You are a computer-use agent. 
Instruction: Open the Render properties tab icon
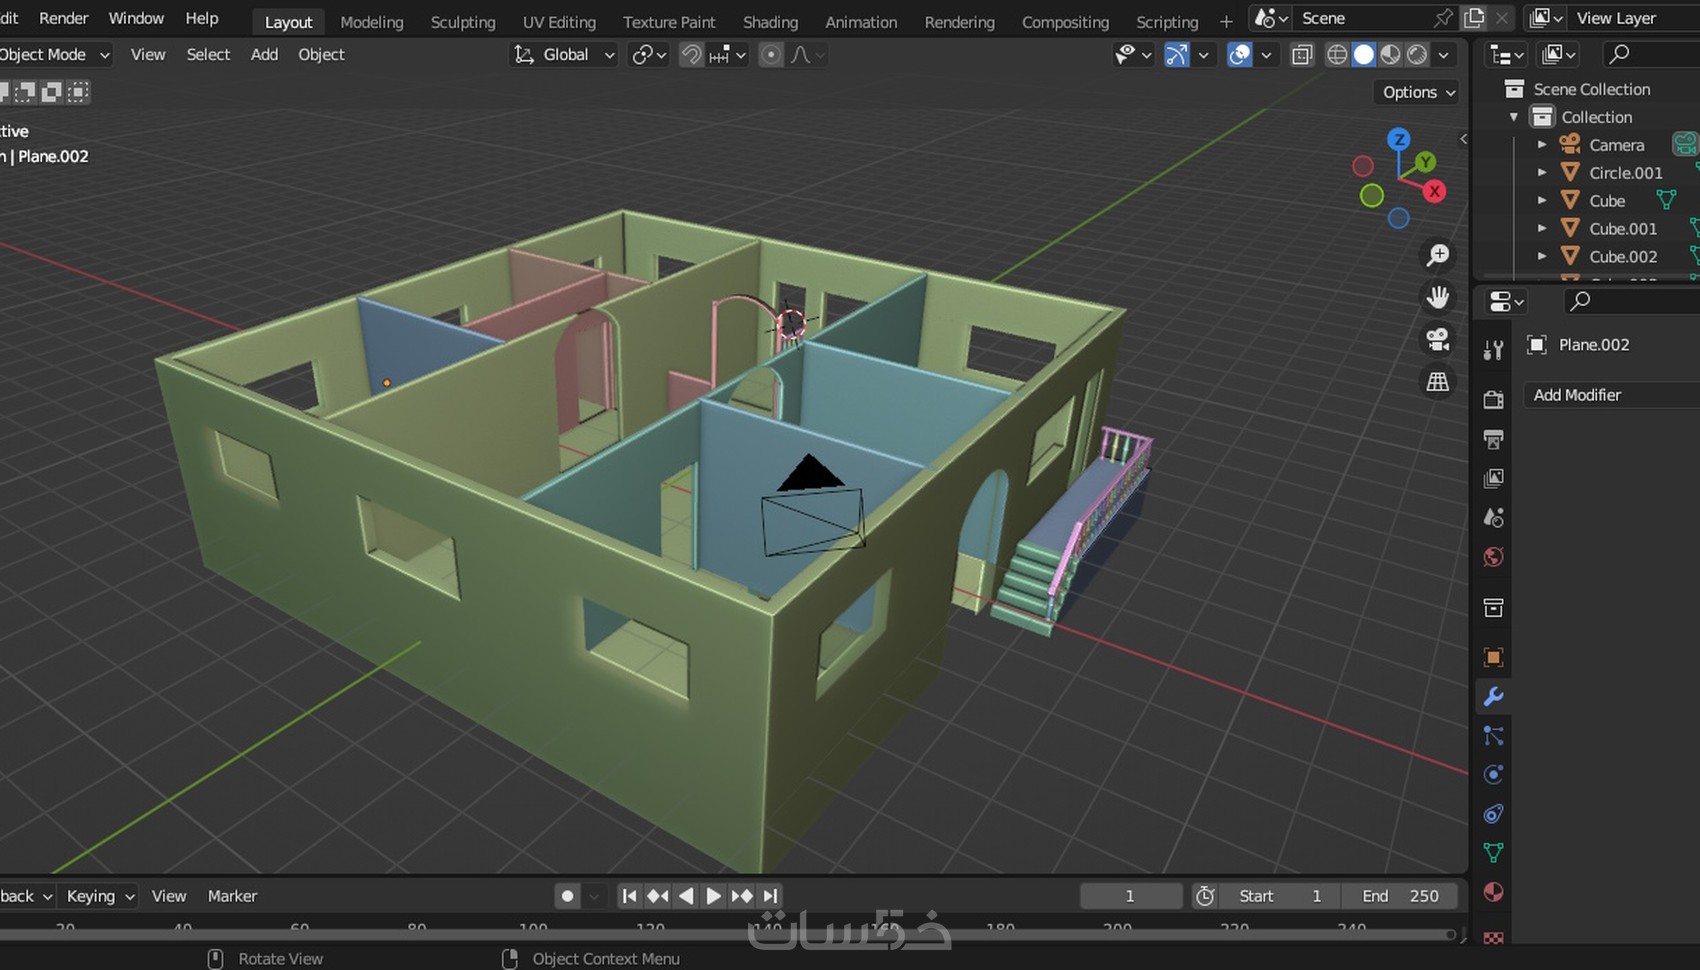pos(1493,400)
